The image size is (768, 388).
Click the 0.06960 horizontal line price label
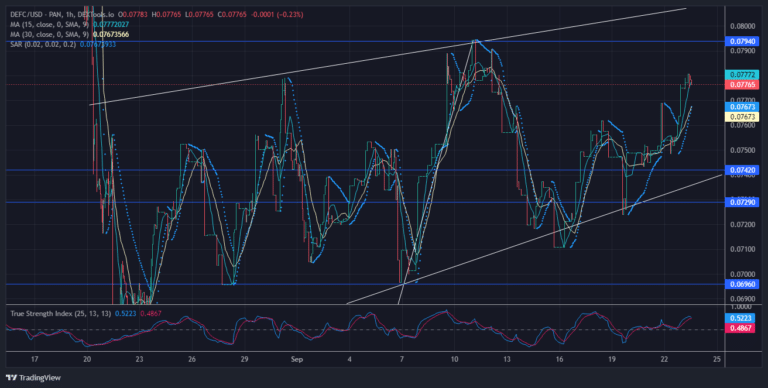[x=742, y=284]
